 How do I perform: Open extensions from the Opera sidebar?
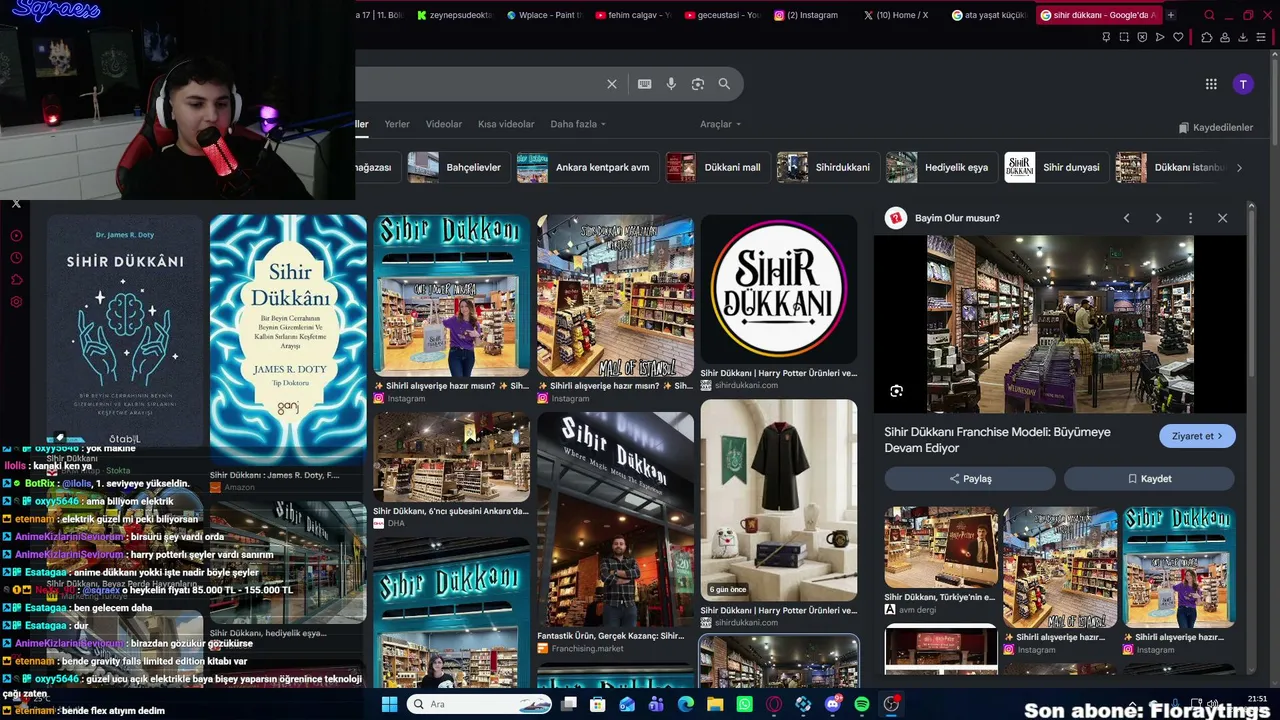[16, 280]
